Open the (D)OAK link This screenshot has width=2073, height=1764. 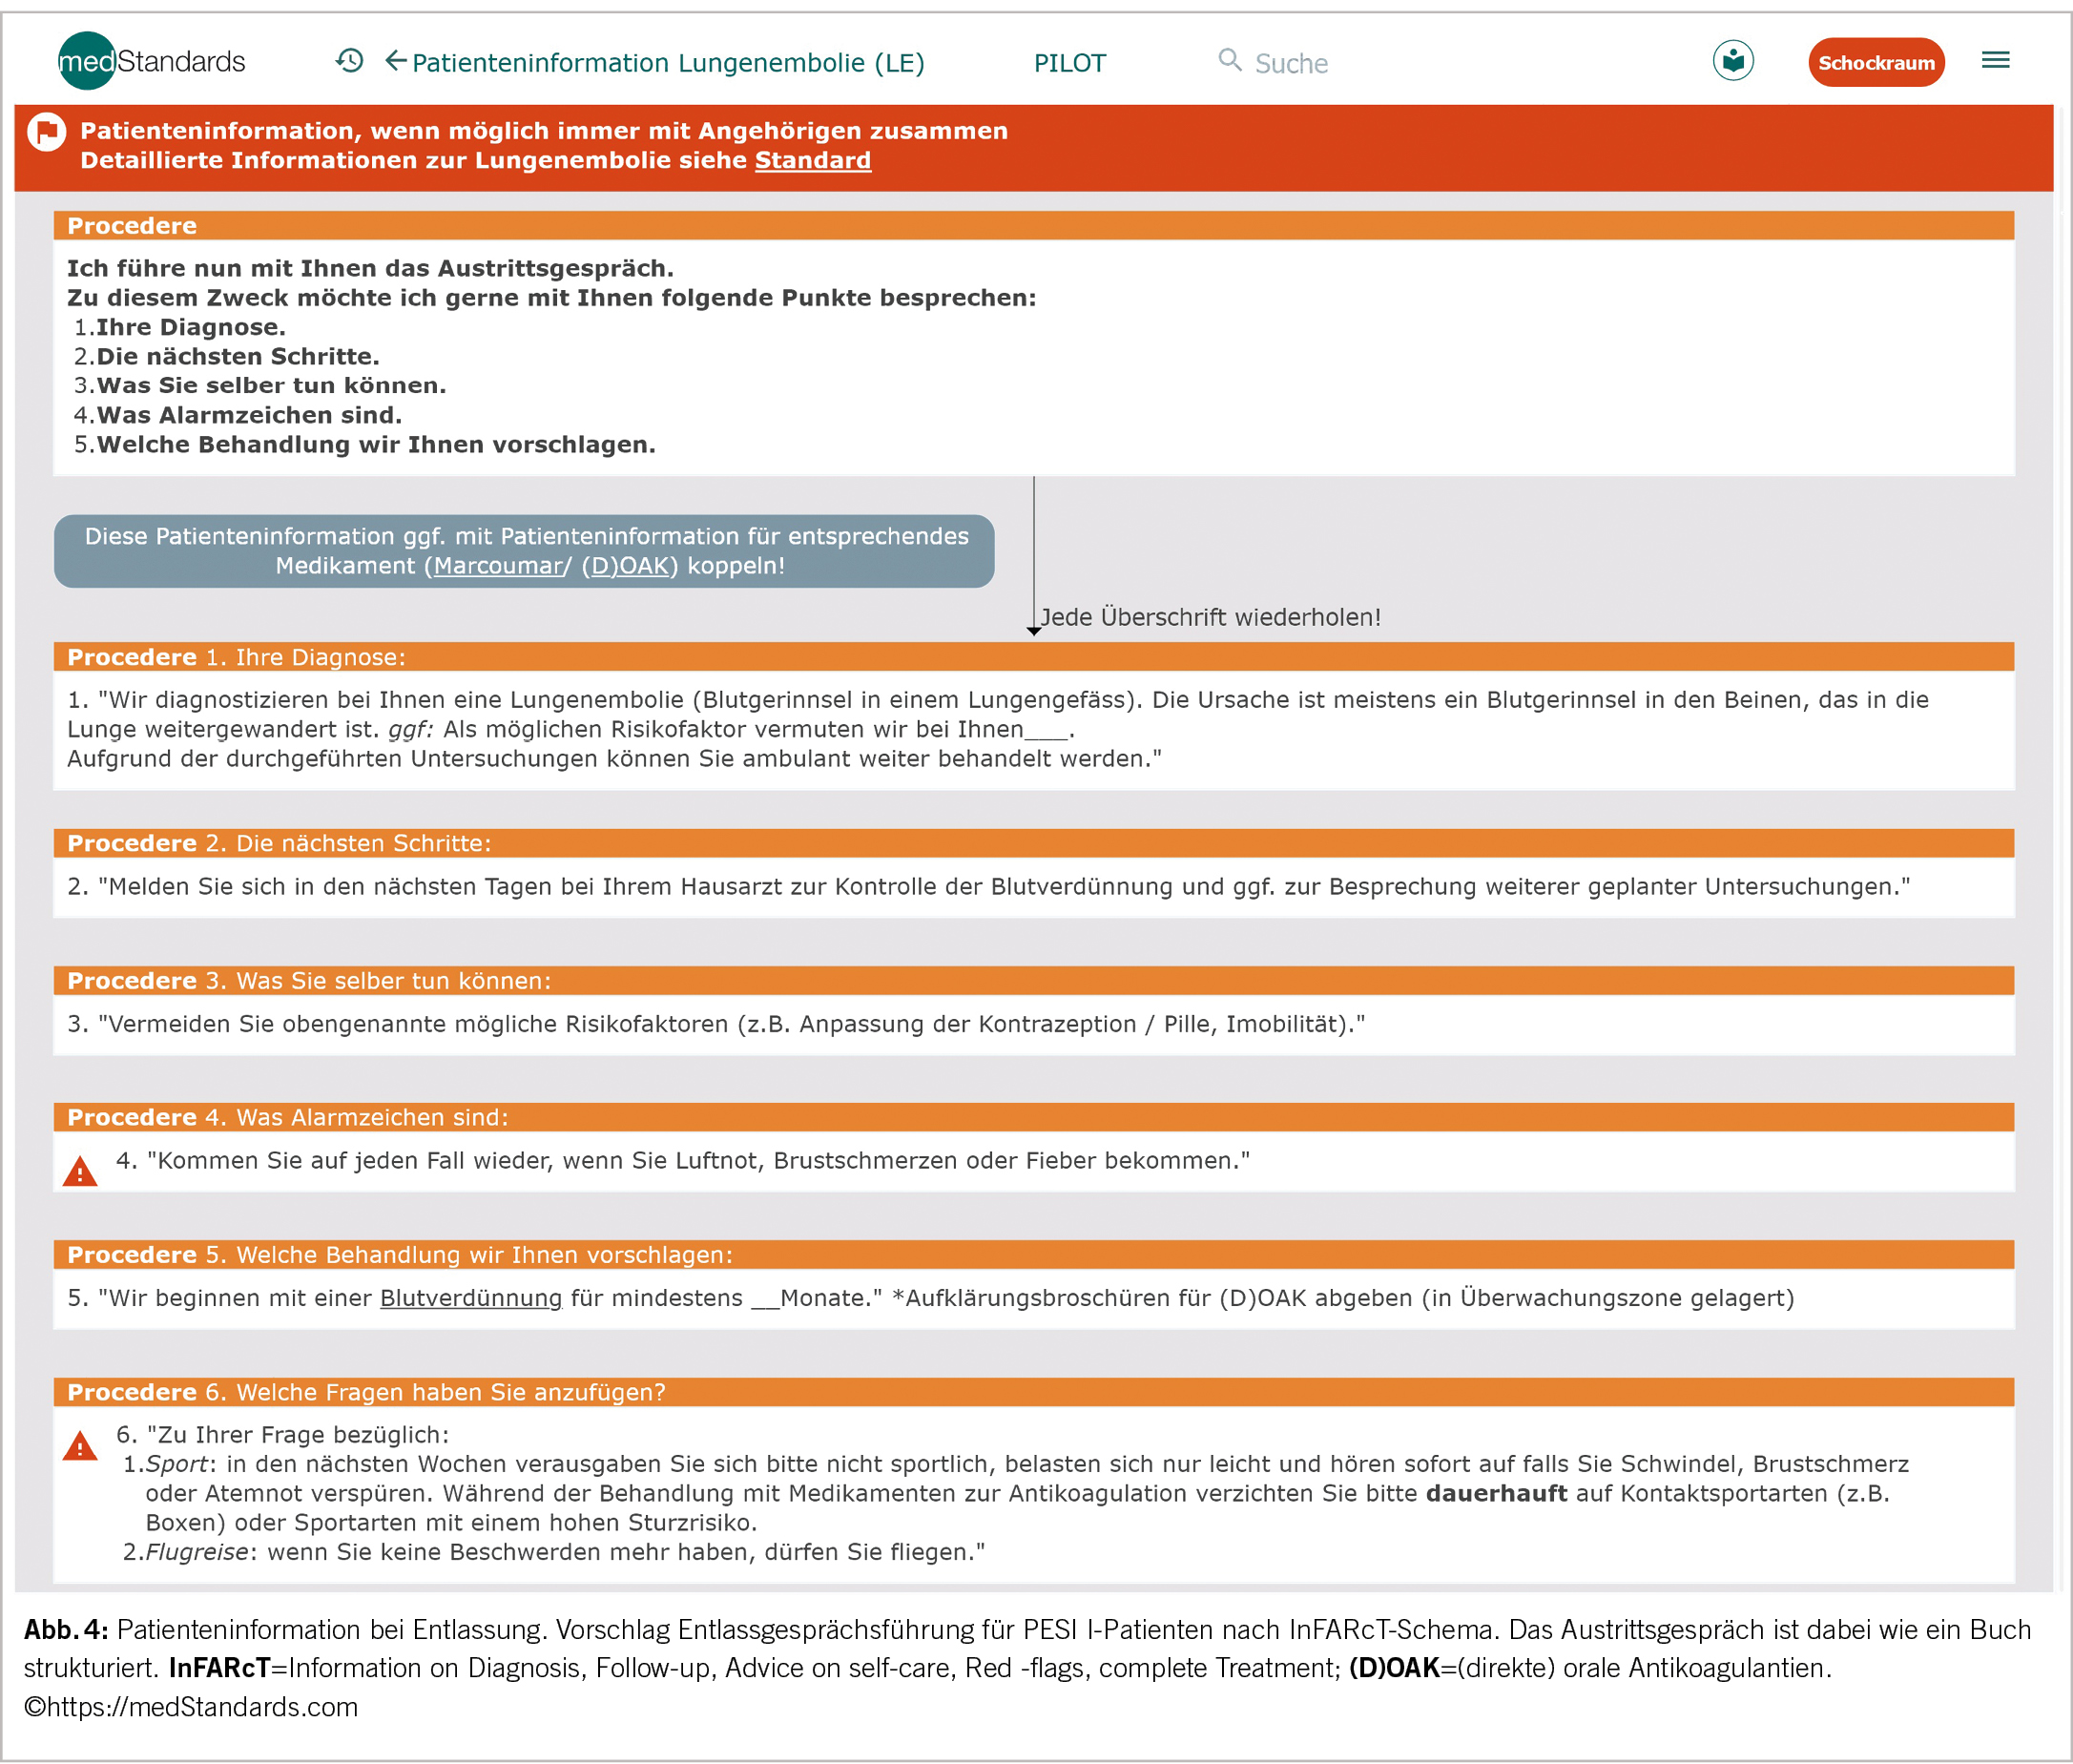coord(629,566)
